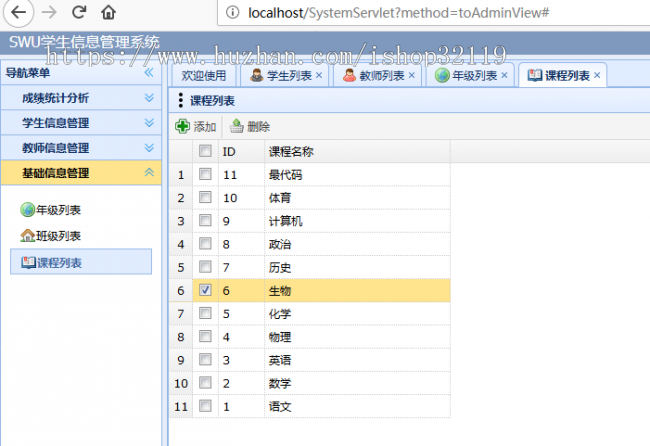
Task: Close the 年级列表 tab
Action: 504,75
